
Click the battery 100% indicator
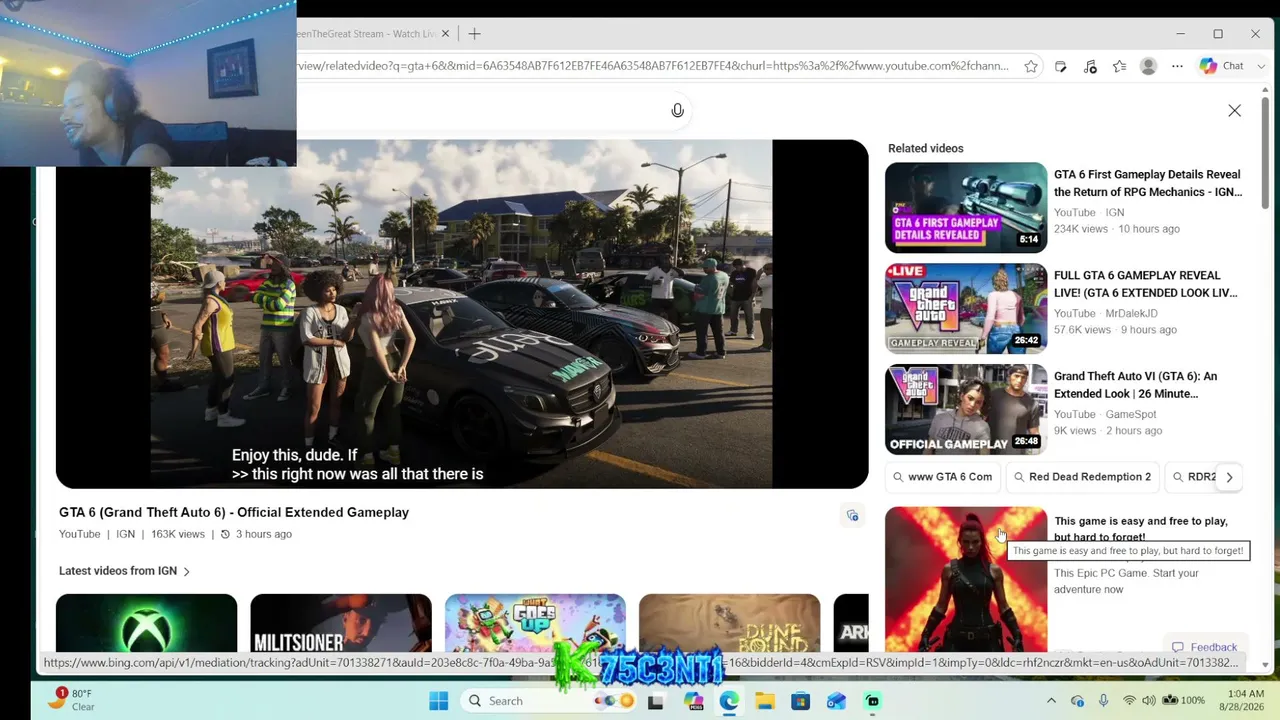point(1183,701)
